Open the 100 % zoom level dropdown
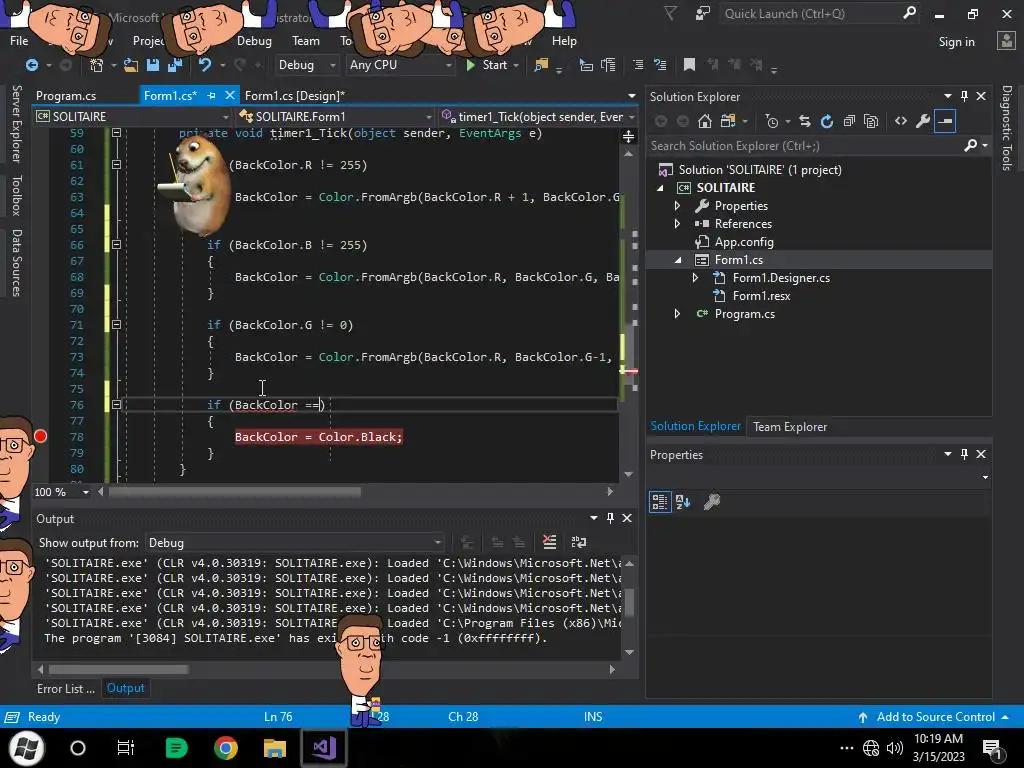This screenshot has height=768, width=1024. pos(62,492)
